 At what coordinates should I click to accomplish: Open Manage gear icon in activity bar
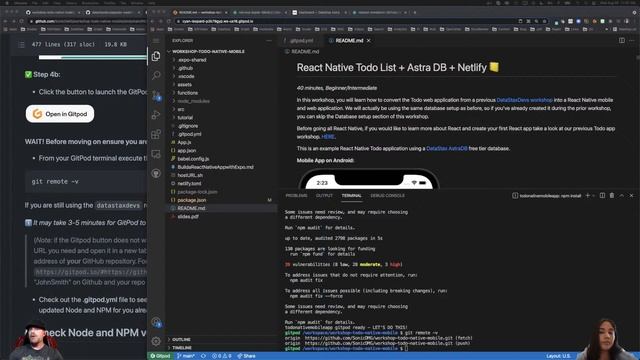coord(156,341)
